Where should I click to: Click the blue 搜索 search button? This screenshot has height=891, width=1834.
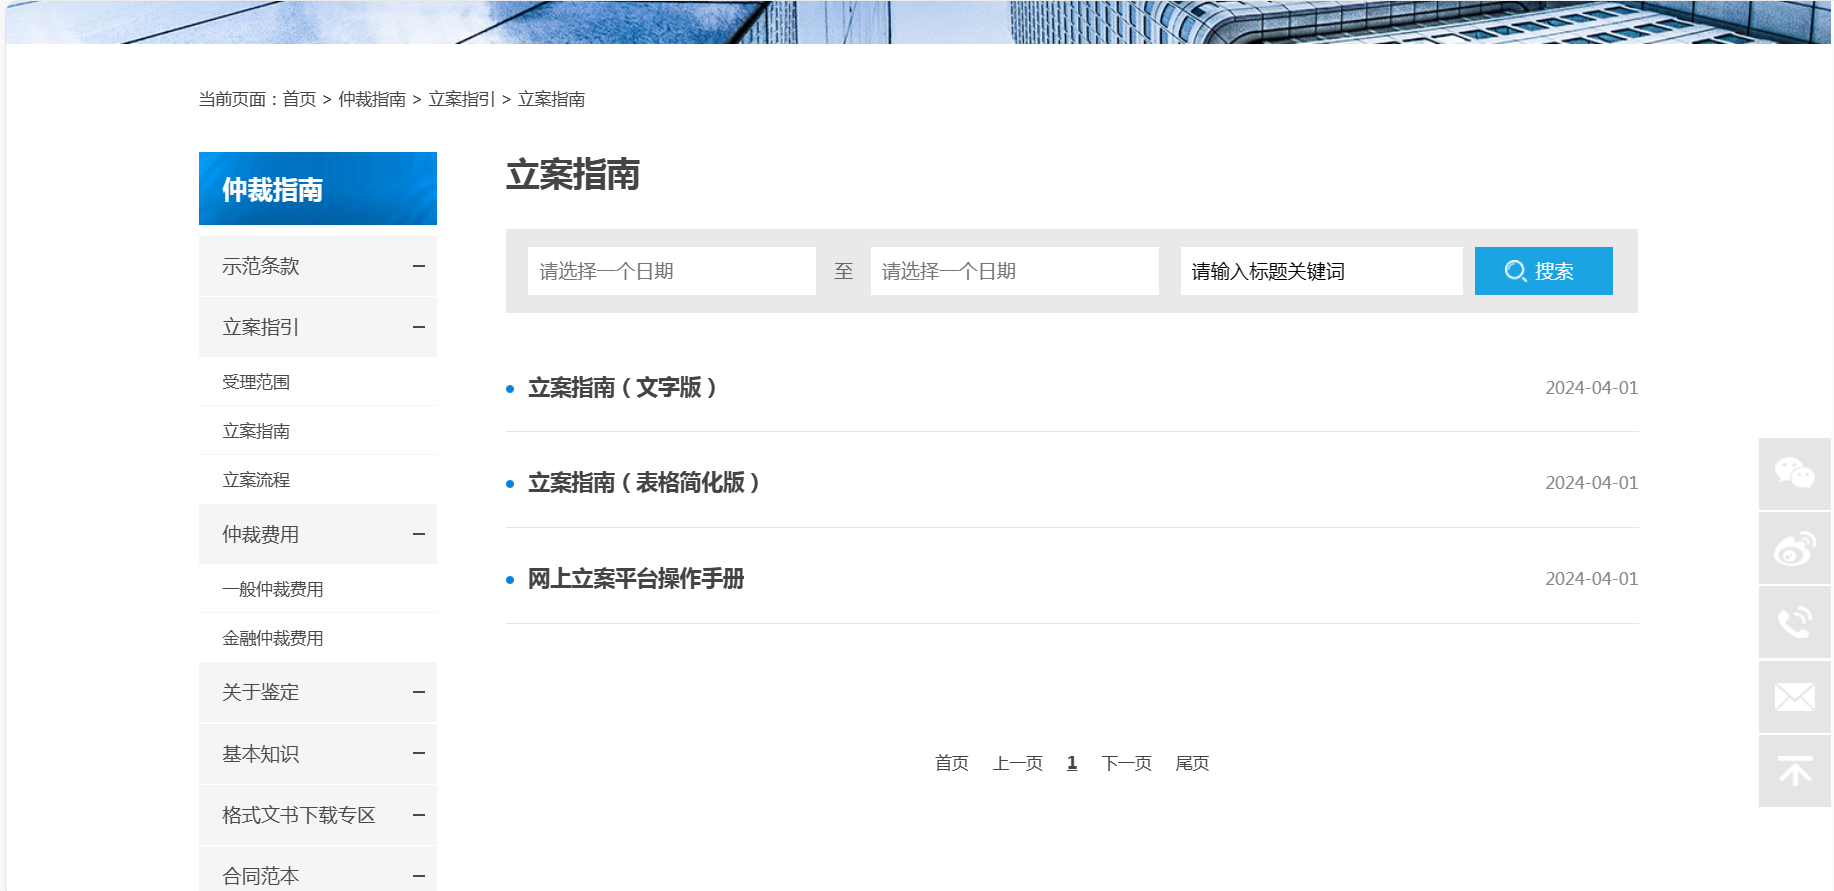(1542, 271)
